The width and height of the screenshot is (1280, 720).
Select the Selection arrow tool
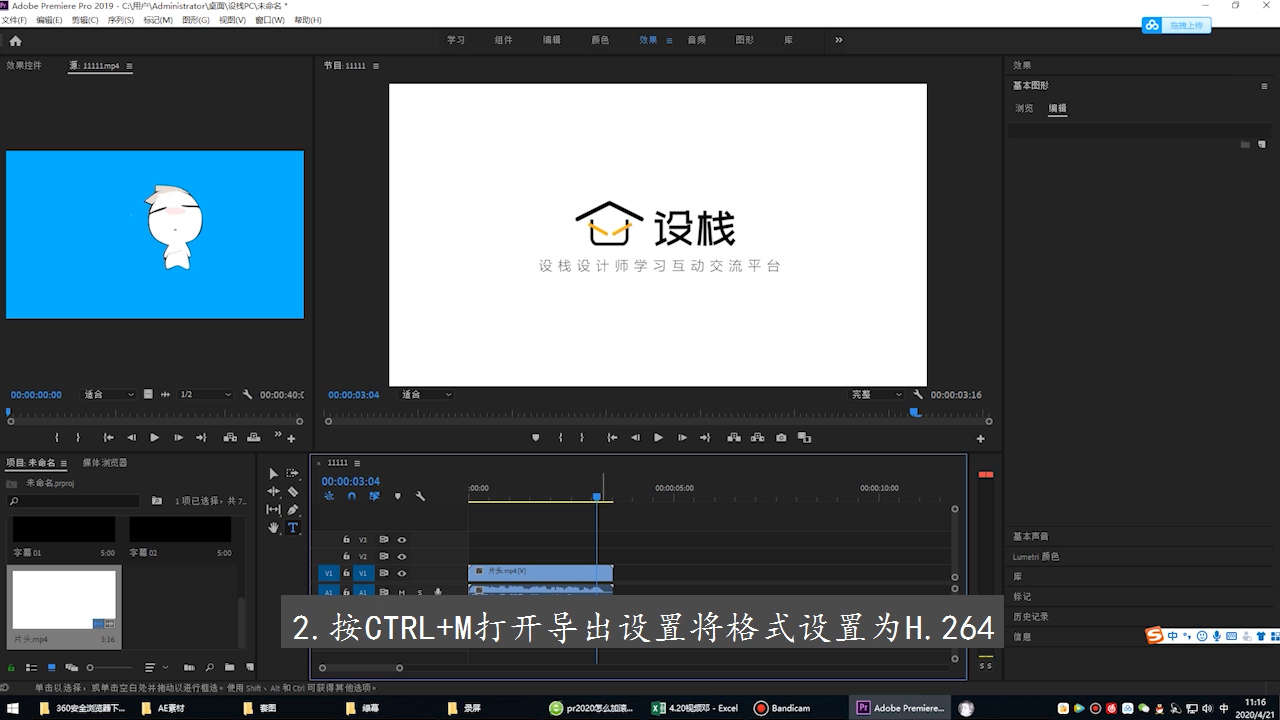pos(273,473)
